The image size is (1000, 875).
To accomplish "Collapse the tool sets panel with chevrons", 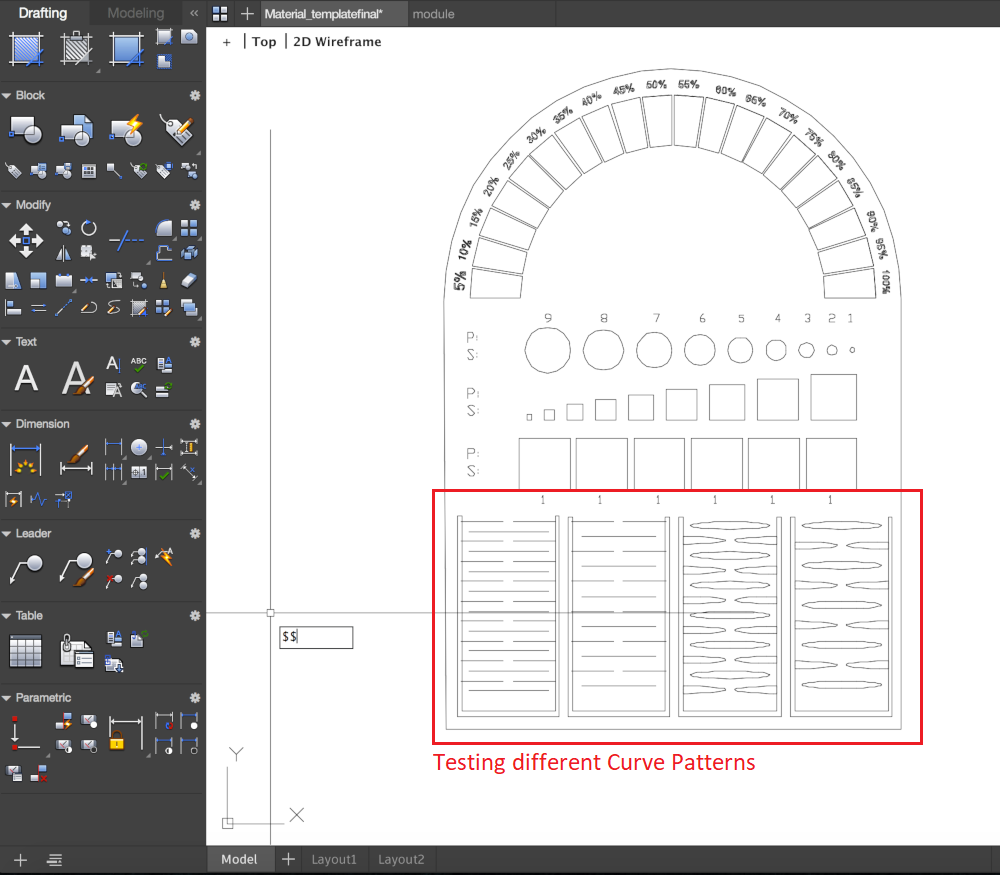I will (194, 13).
